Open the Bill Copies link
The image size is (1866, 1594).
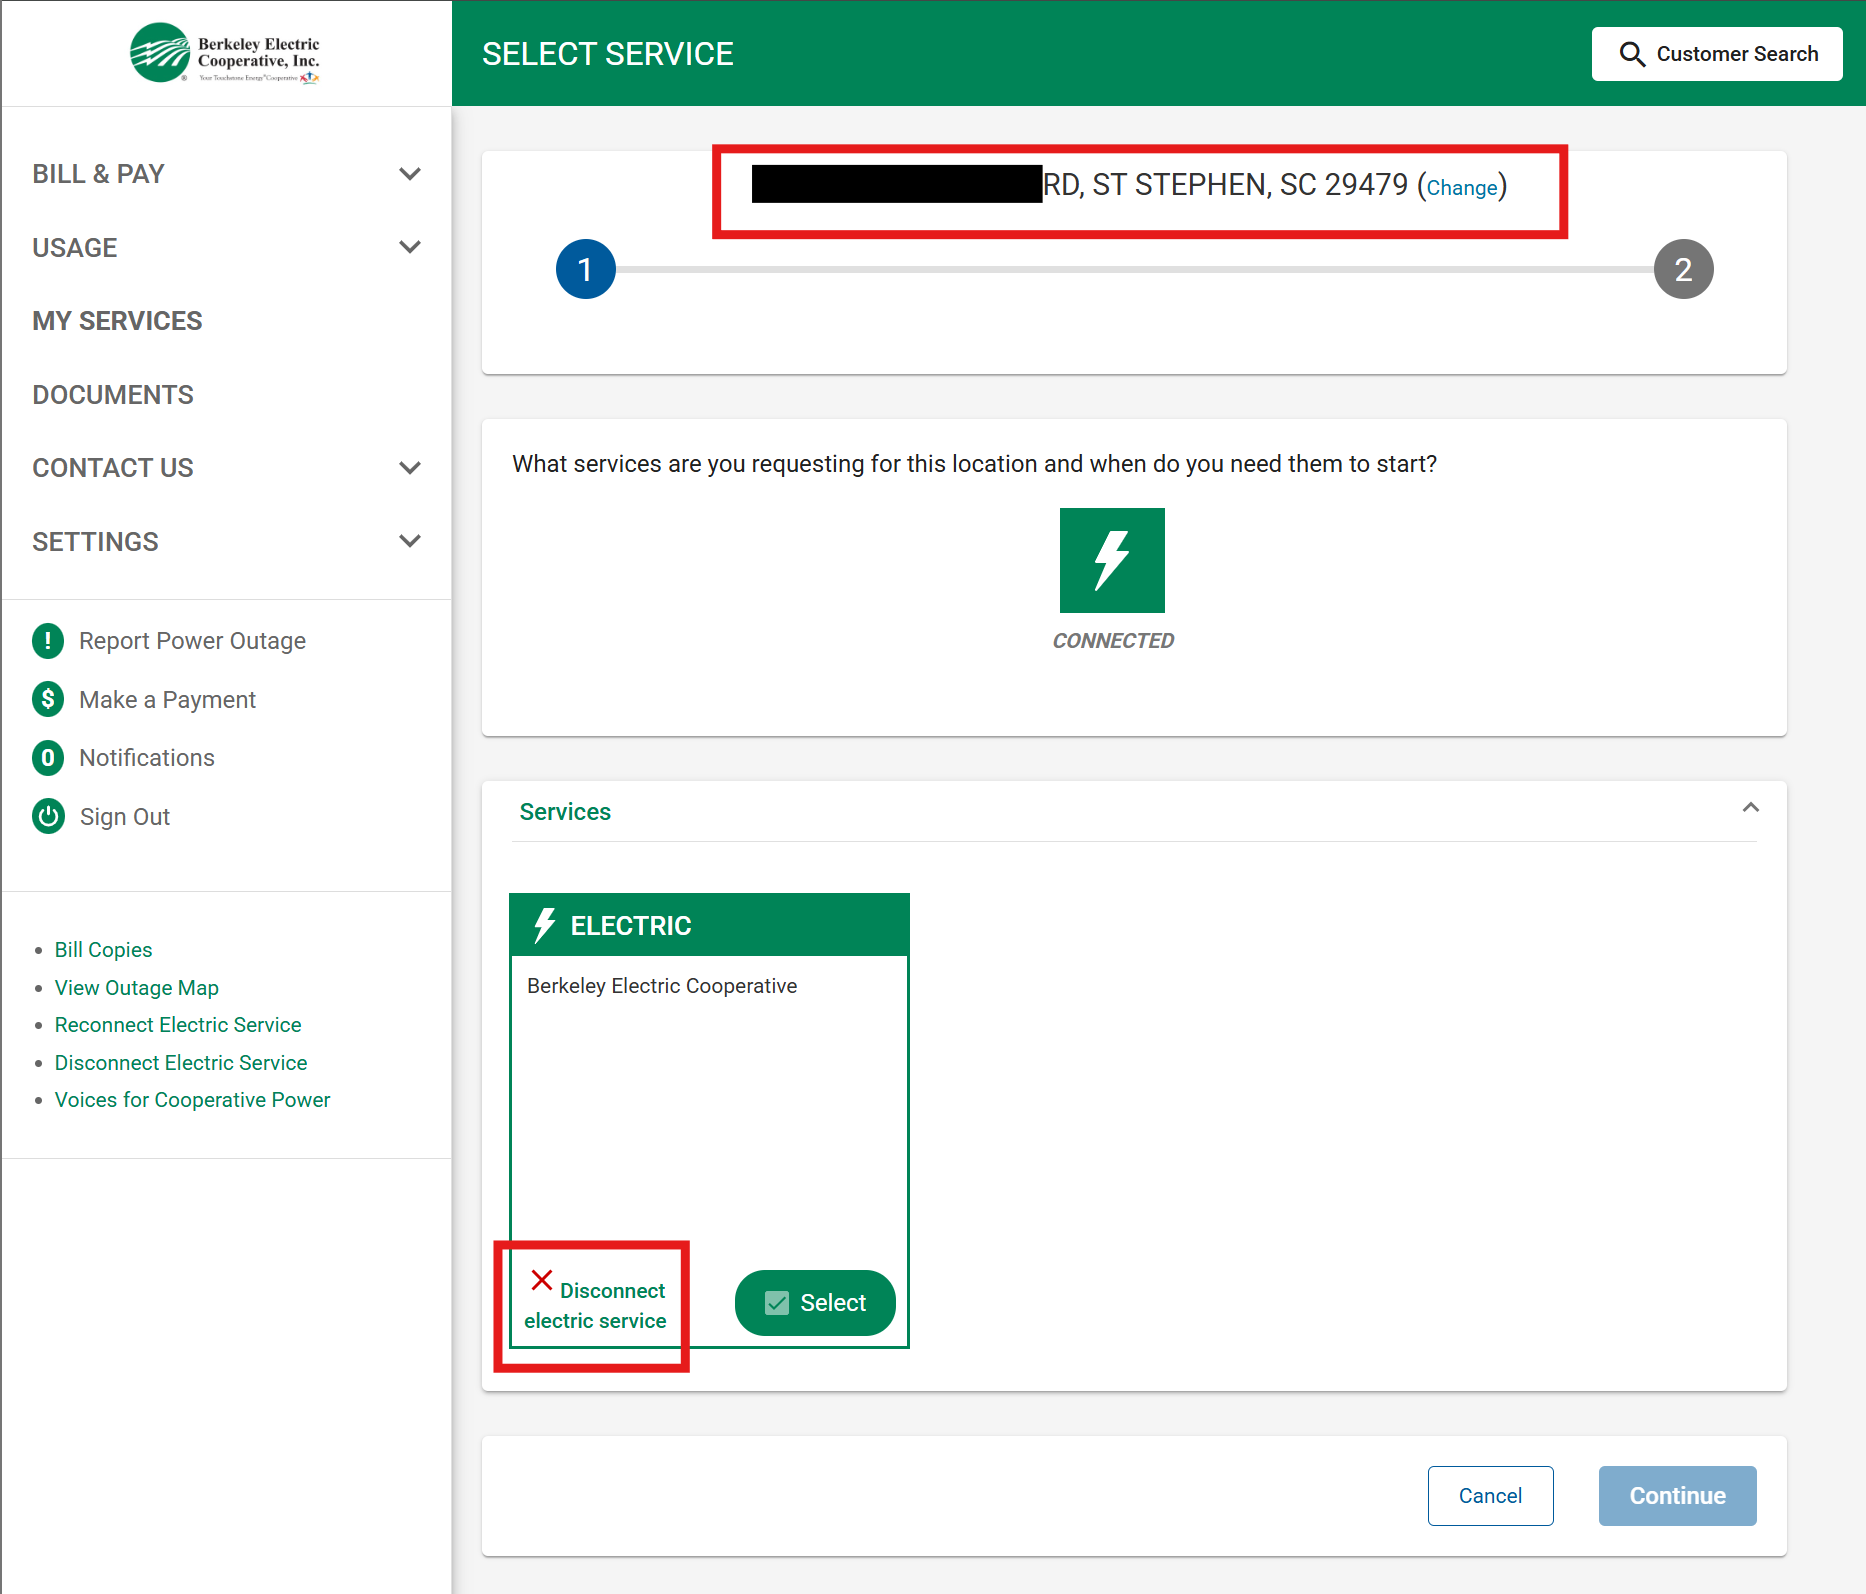pyautogui.click(x=104, y=950)
